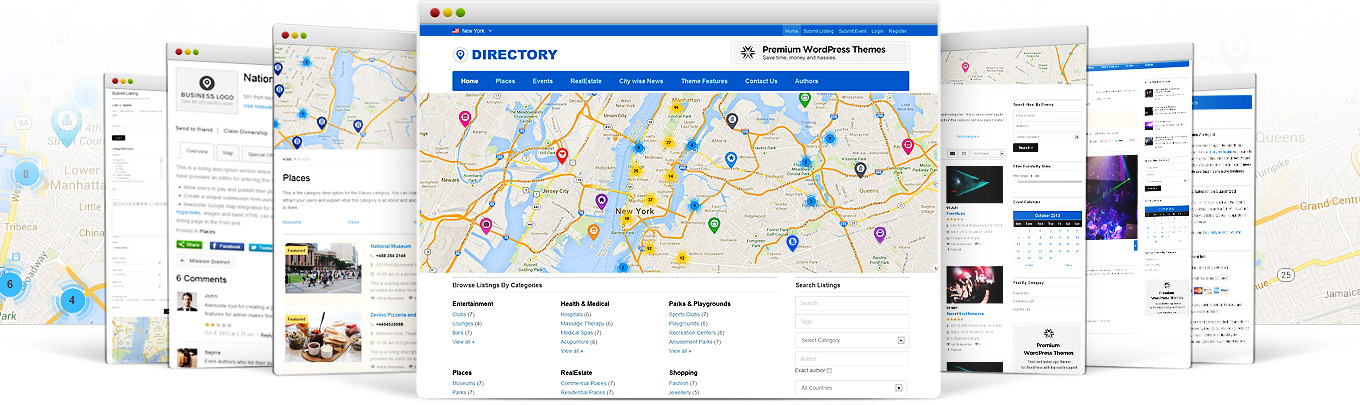Click the red heart map pin
This screenshot has width=1360, height=405.
click(561, 155)
